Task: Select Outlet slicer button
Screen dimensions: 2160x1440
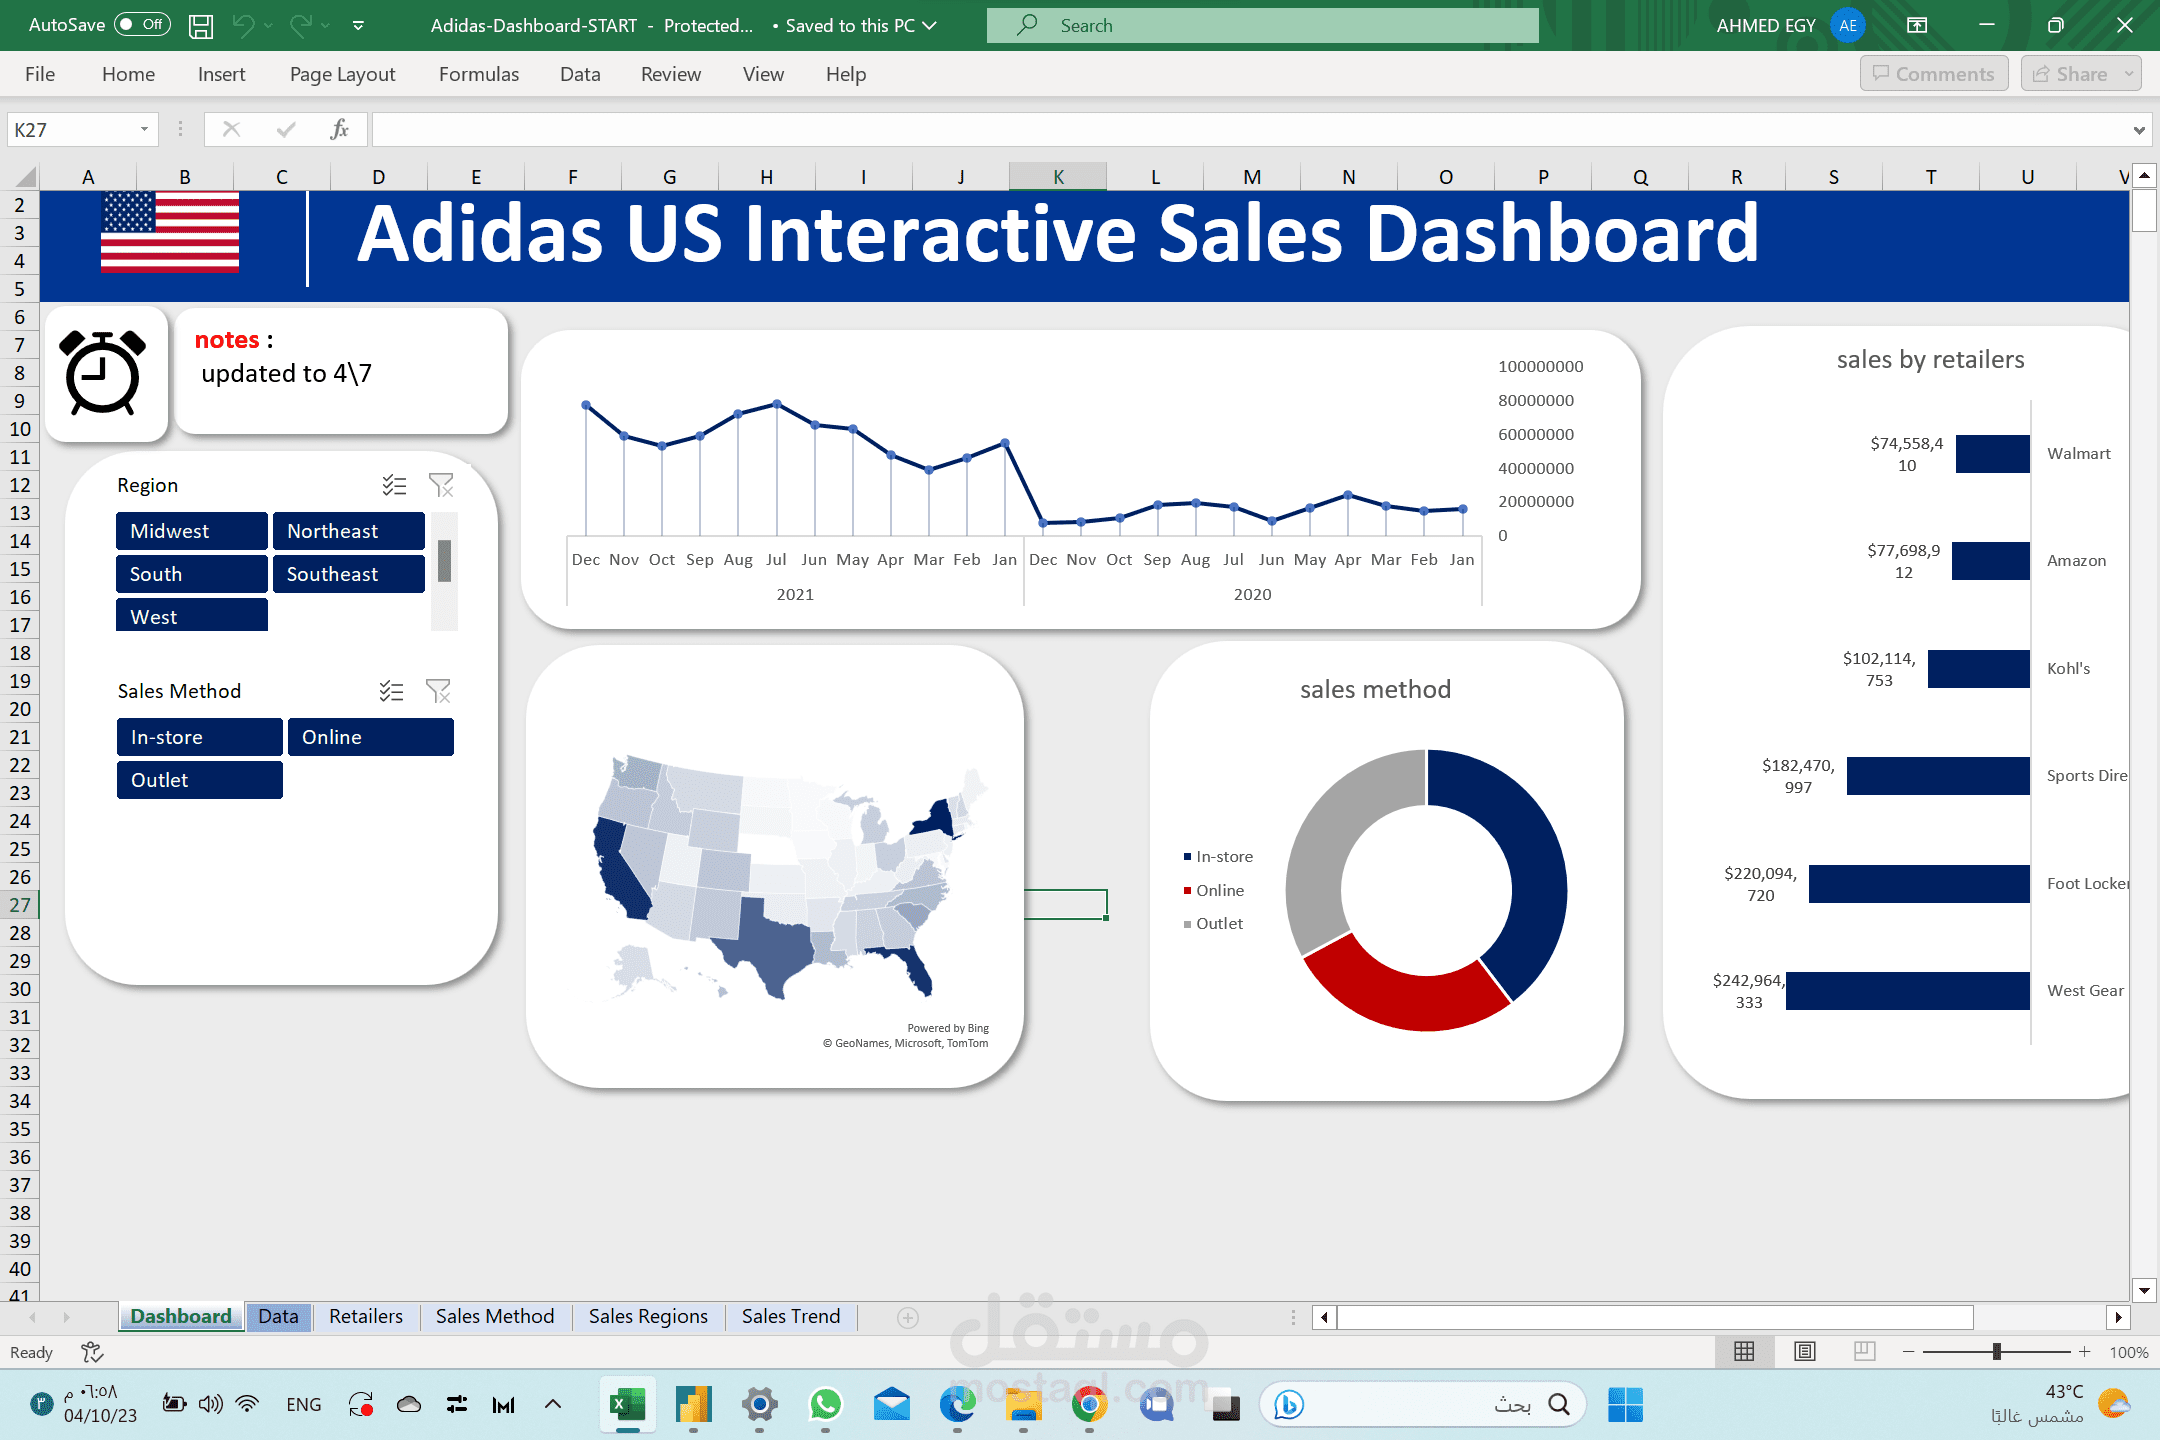Action: (x=200, y=780)
